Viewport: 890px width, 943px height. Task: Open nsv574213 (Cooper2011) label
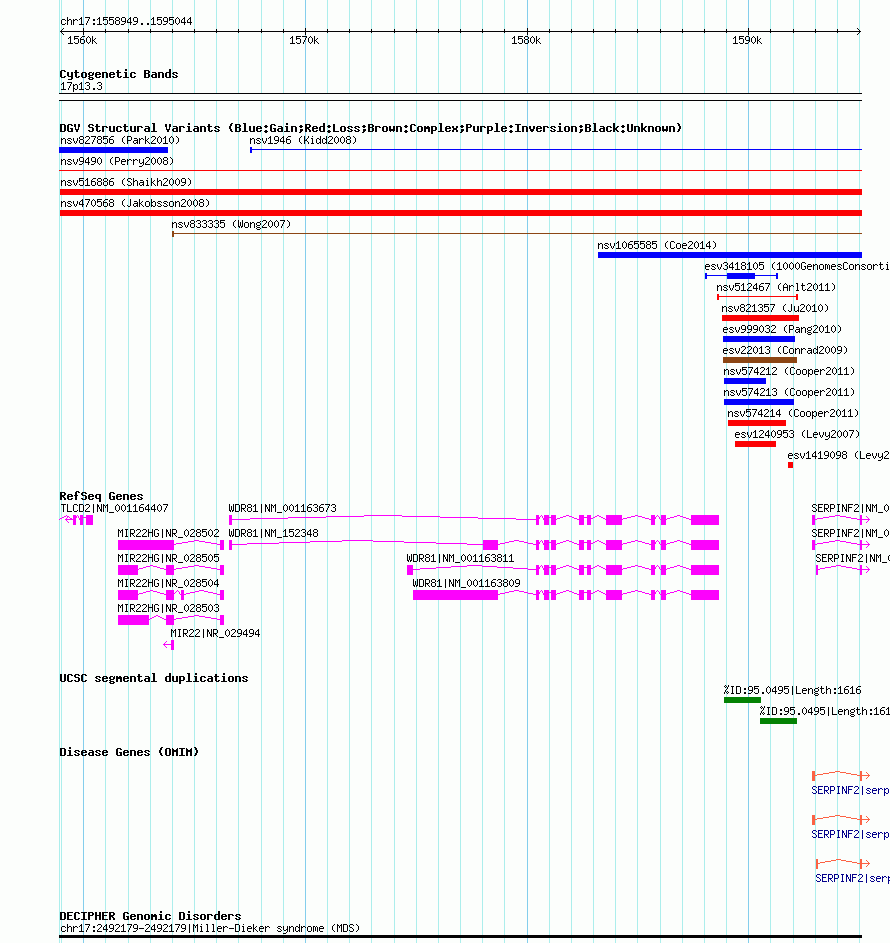pyautogui.click(x=789, y=393)
